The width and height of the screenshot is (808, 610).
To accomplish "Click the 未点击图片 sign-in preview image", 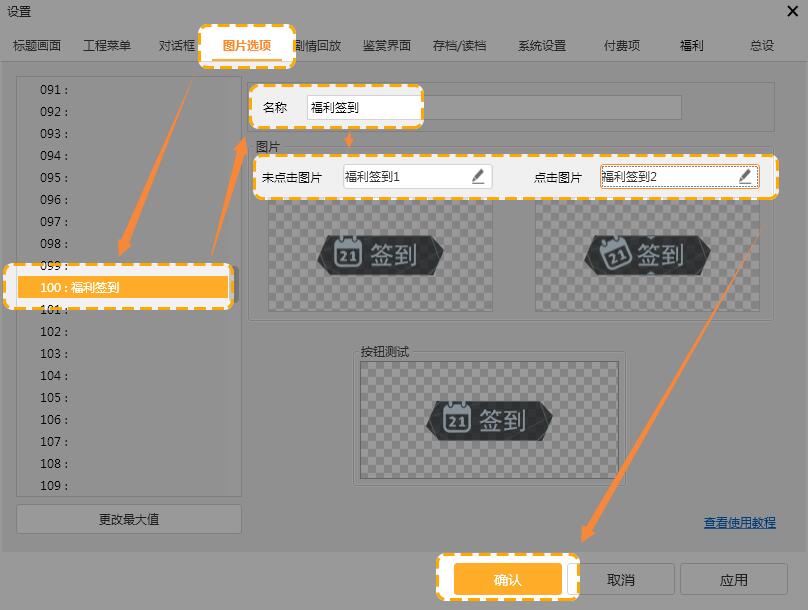I will pyautogui.click(x=380, y=255).
